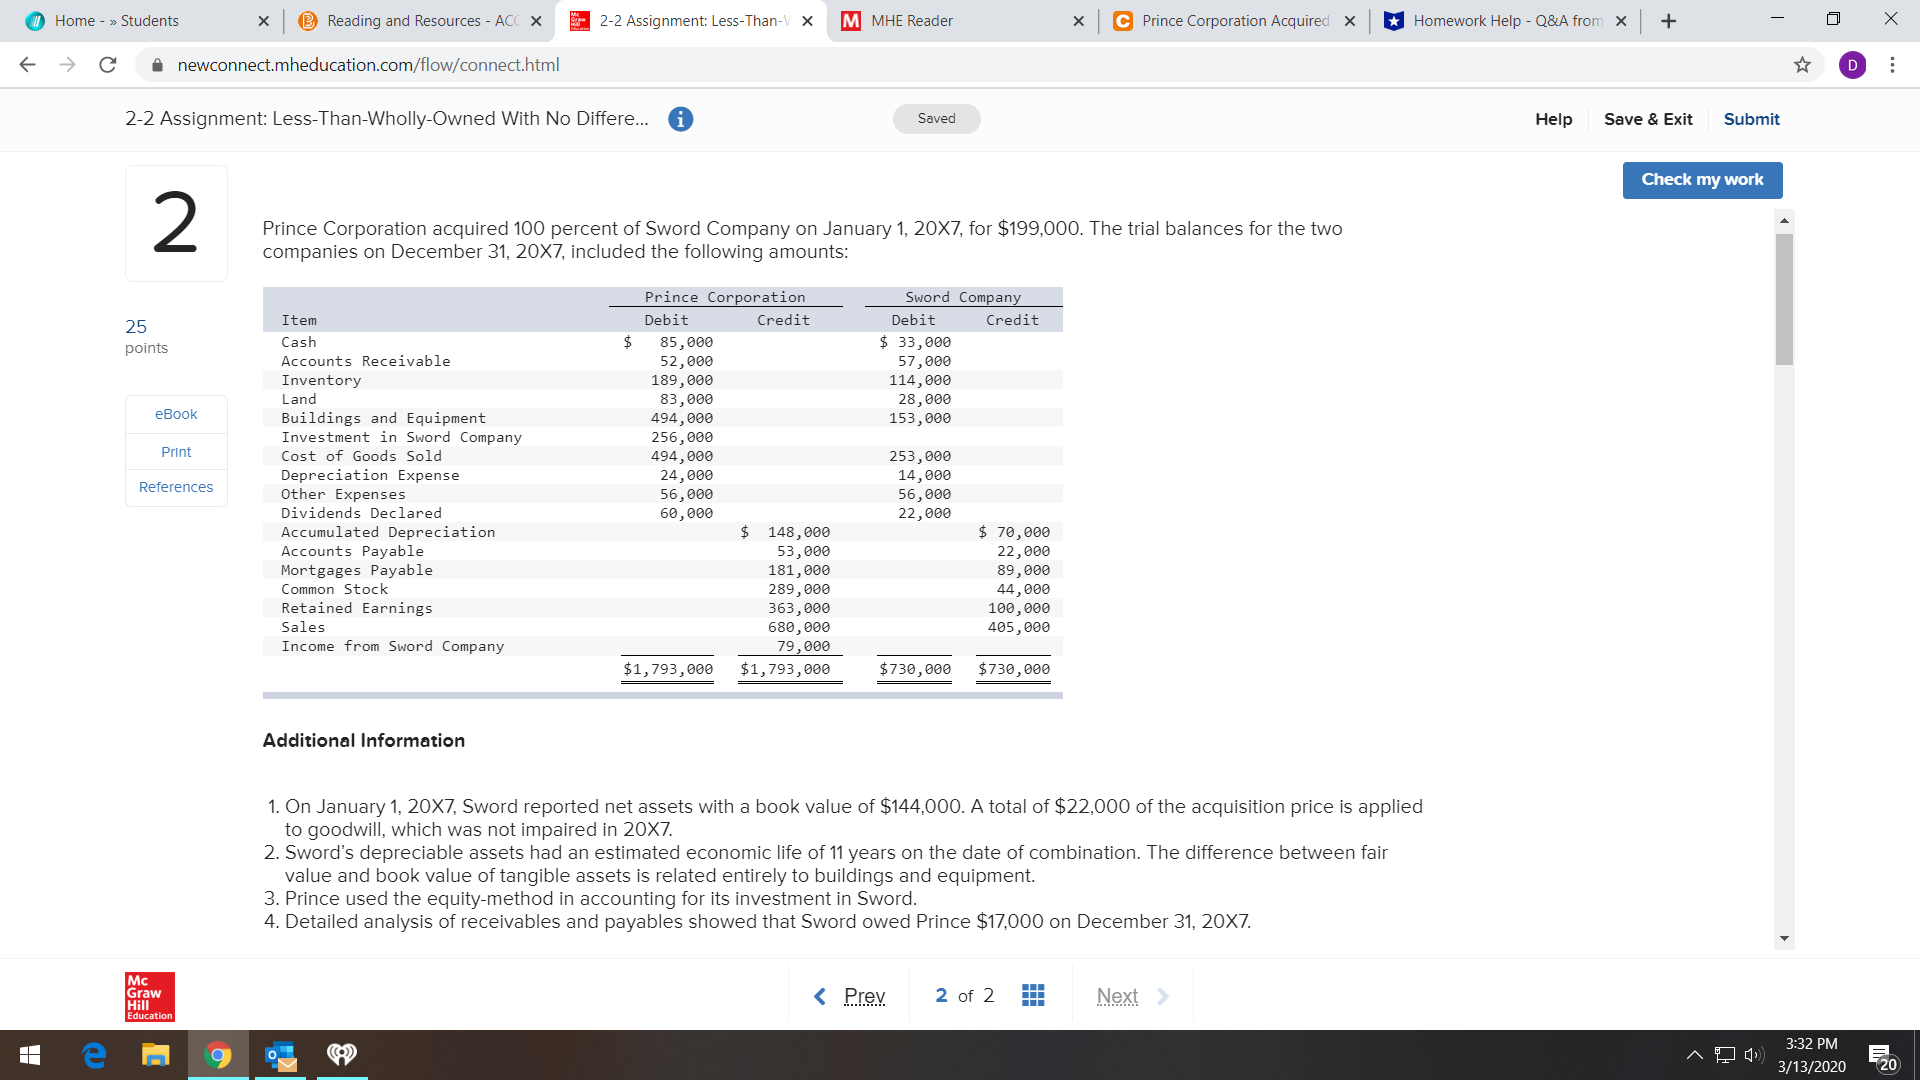Bookmark page with the star icon
The image size is (1920, 1080).
tap(1802, 65)
